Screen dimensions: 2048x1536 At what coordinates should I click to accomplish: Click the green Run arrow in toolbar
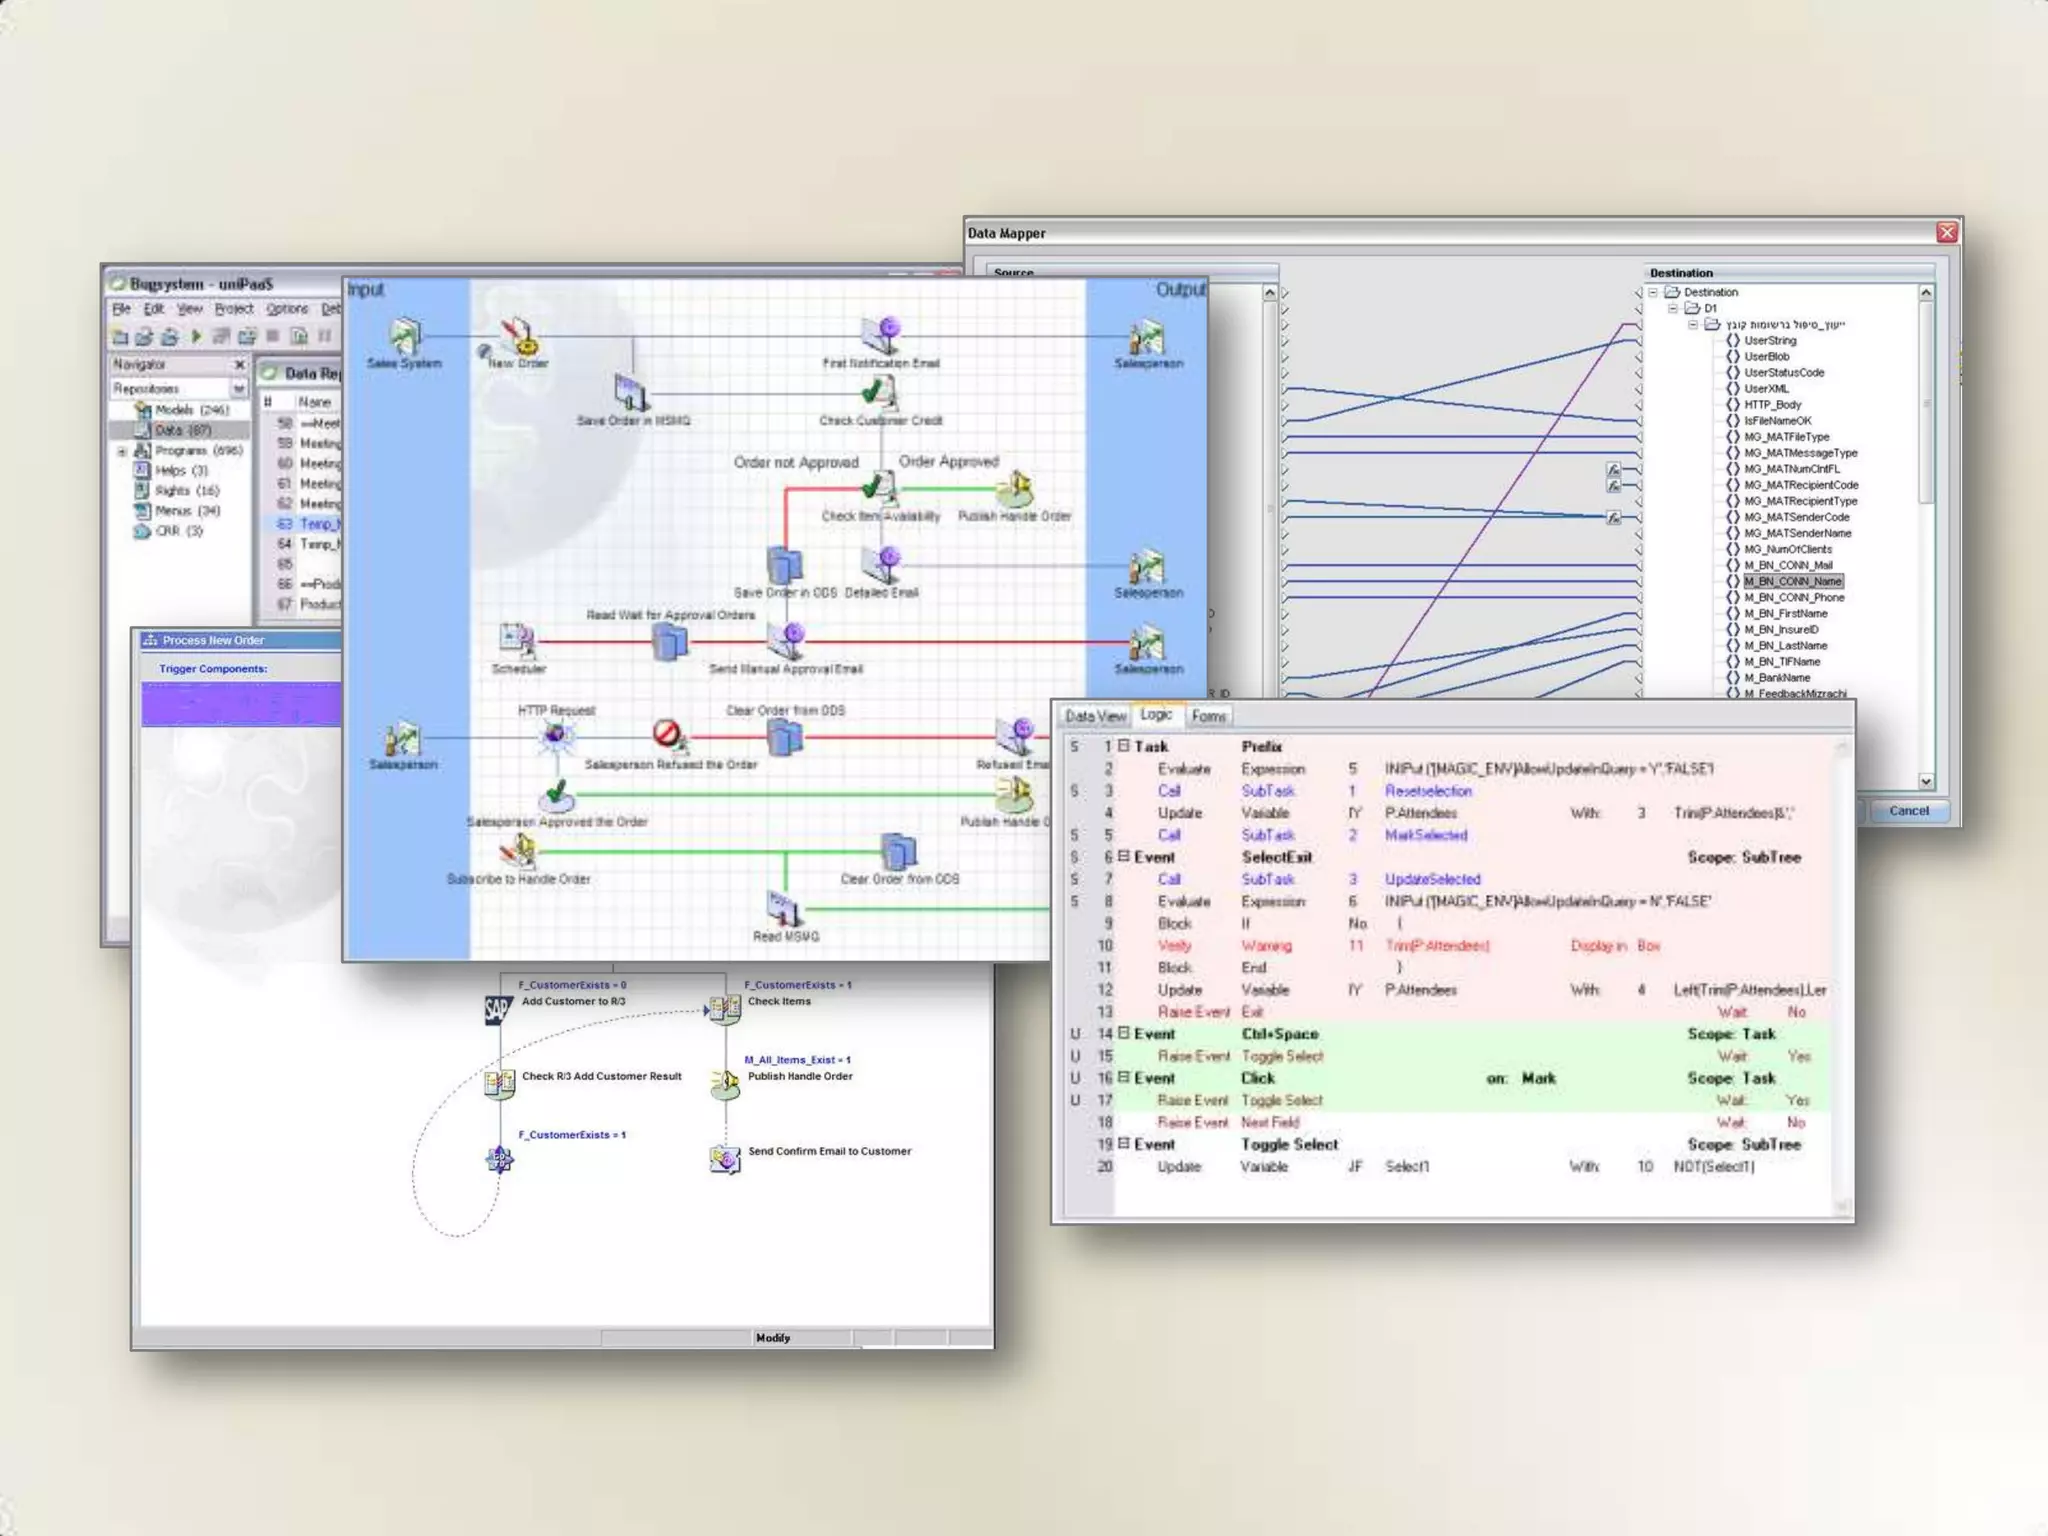click(196, 337)
